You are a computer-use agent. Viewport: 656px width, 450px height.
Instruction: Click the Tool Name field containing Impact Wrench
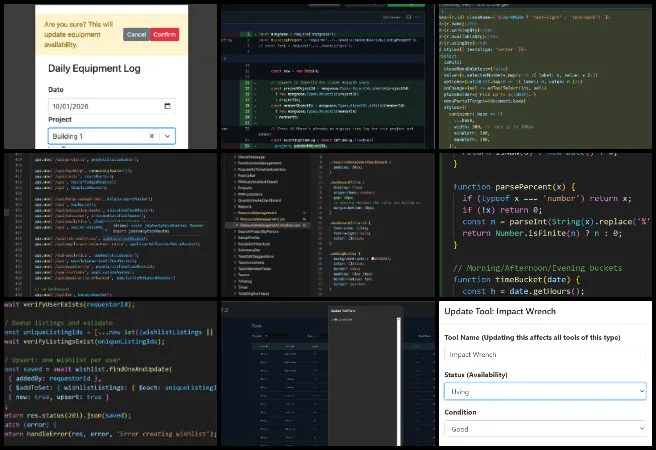(x=545, y=355)
